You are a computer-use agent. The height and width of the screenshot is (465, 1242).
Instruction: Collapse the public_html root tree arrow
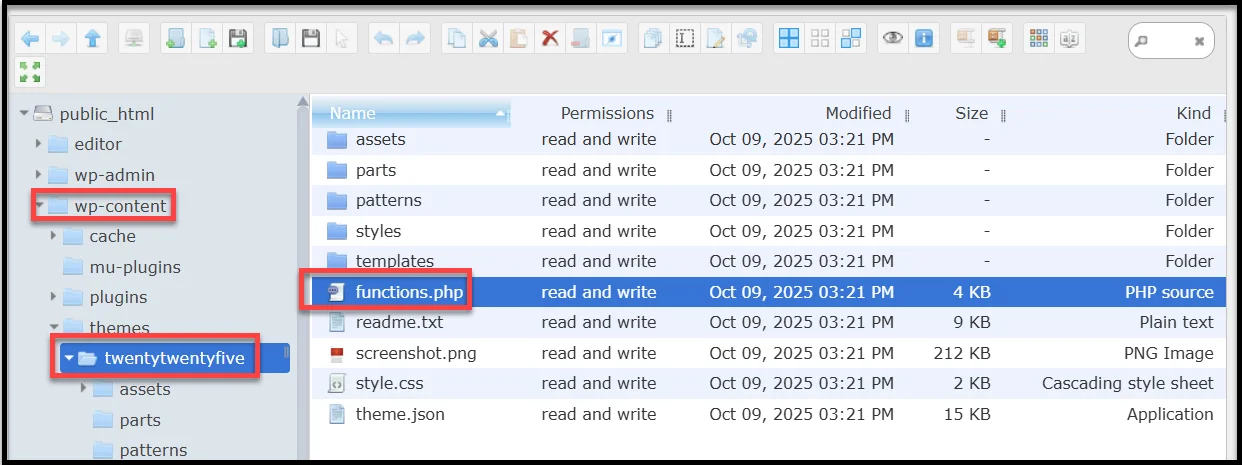24,114
